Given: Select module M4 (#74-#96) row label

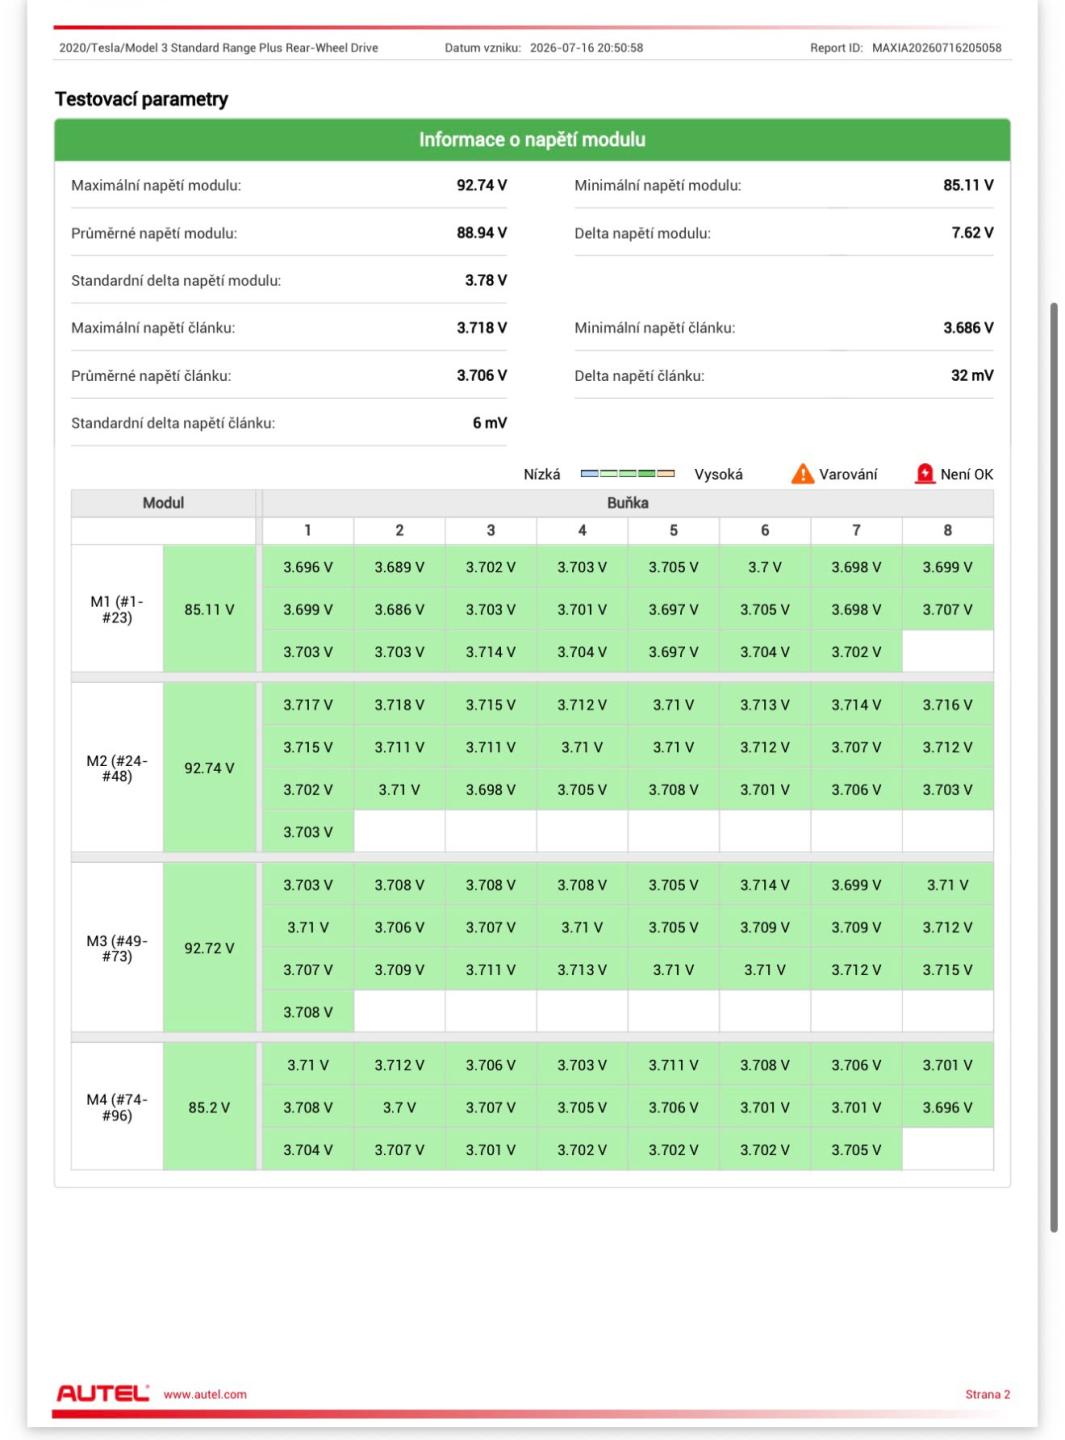Looking at the screenshot, I should (x=117, y=1107).
